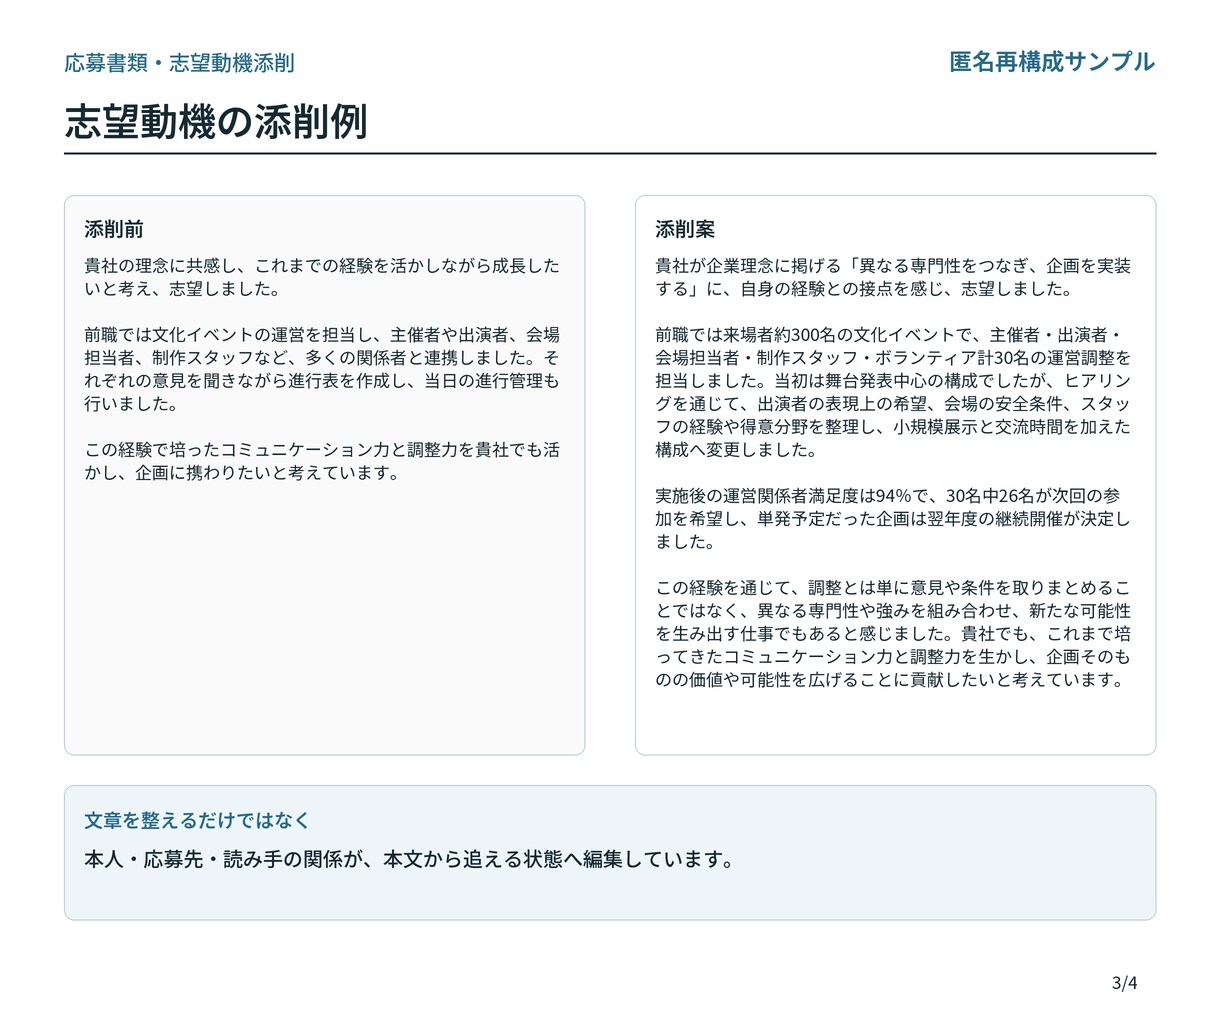Click the '文章を整えるだけではなく' heading
Screen dimensions: 1220x1016
pos(197,820)
